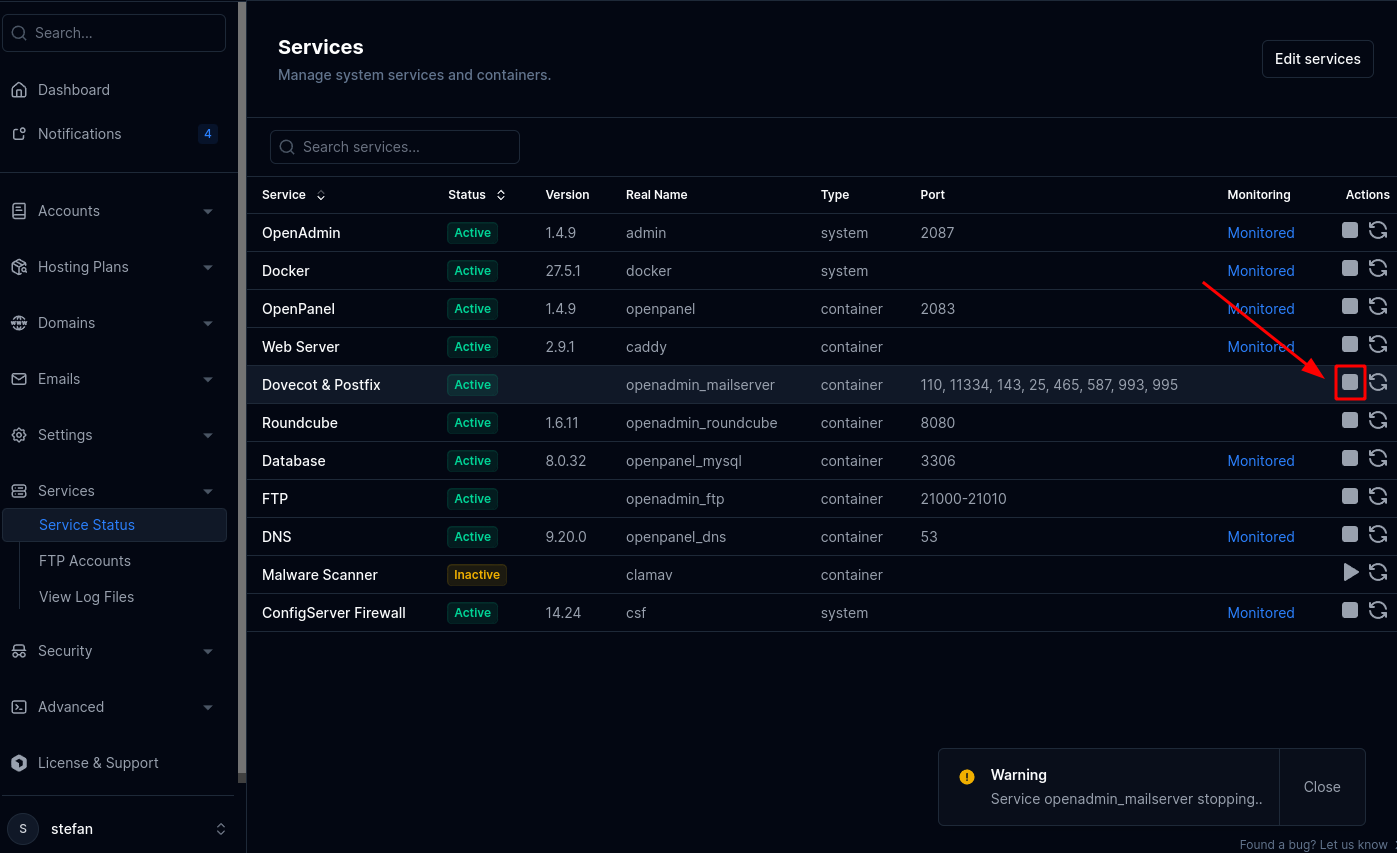Restart the OpenAdmin service
The image size is (1397, 853).
pos(1378,230)
